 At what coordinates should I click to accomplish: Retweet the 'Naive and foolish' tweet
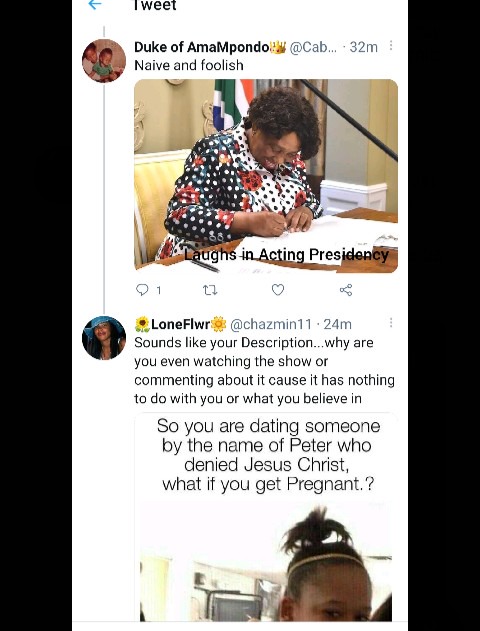pos(210,290)
